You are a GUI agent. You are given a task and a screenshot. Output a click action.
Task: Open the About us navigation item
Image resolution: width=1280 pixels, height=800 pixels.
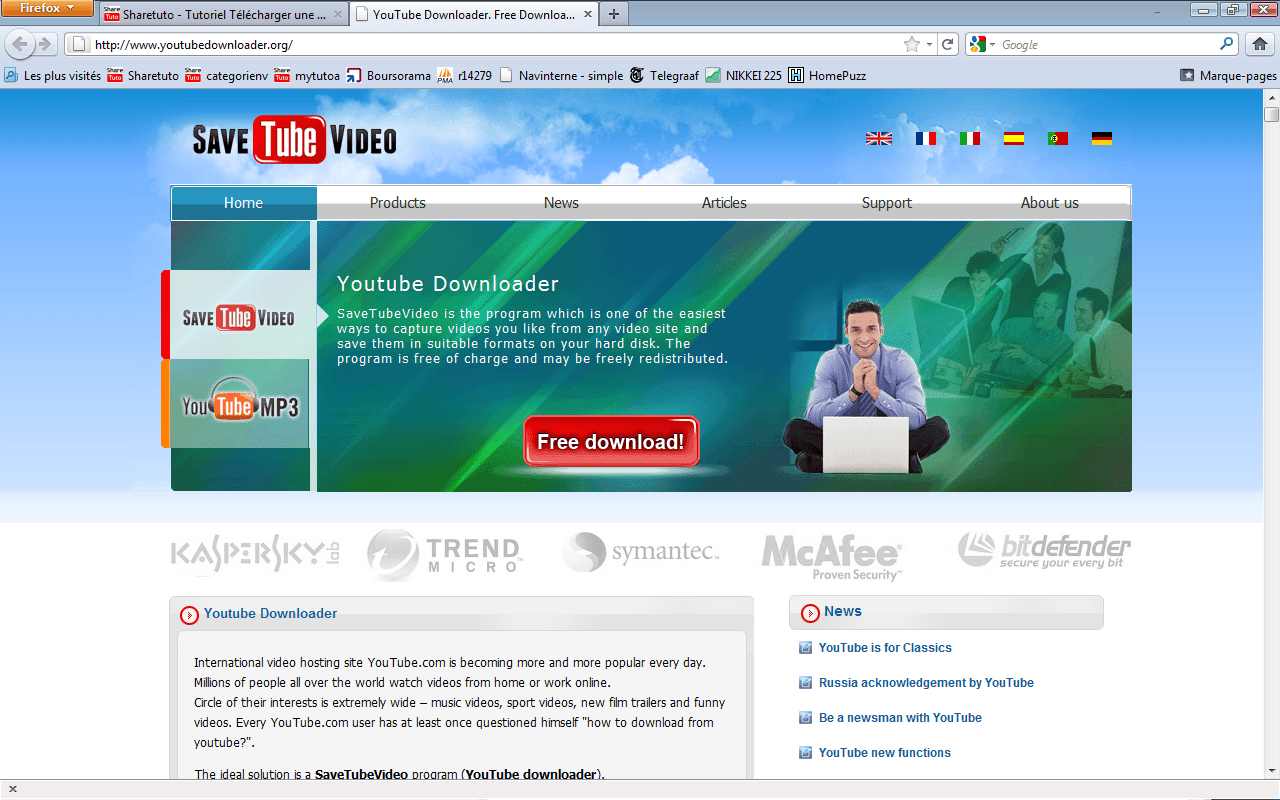coord(1050,203)
